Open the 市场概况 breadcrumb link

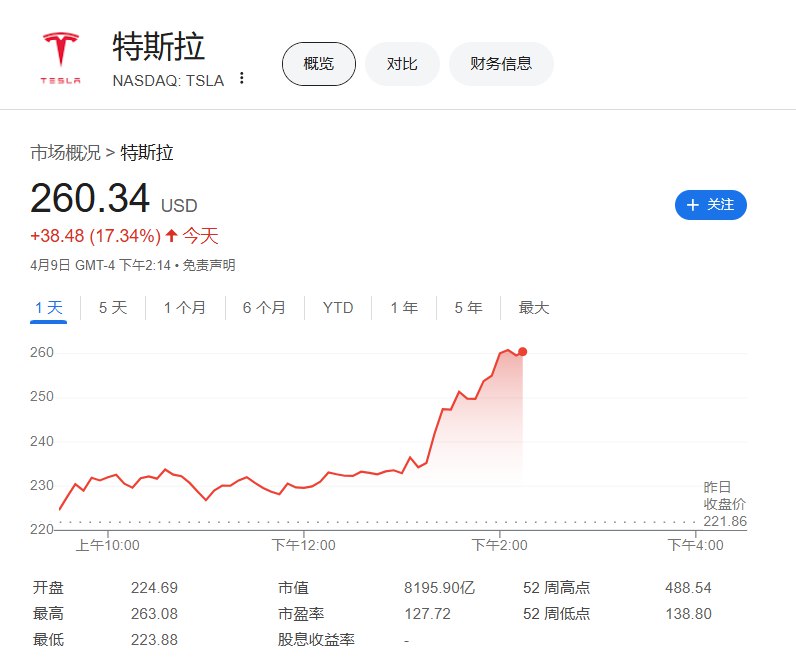click(65, 153)
